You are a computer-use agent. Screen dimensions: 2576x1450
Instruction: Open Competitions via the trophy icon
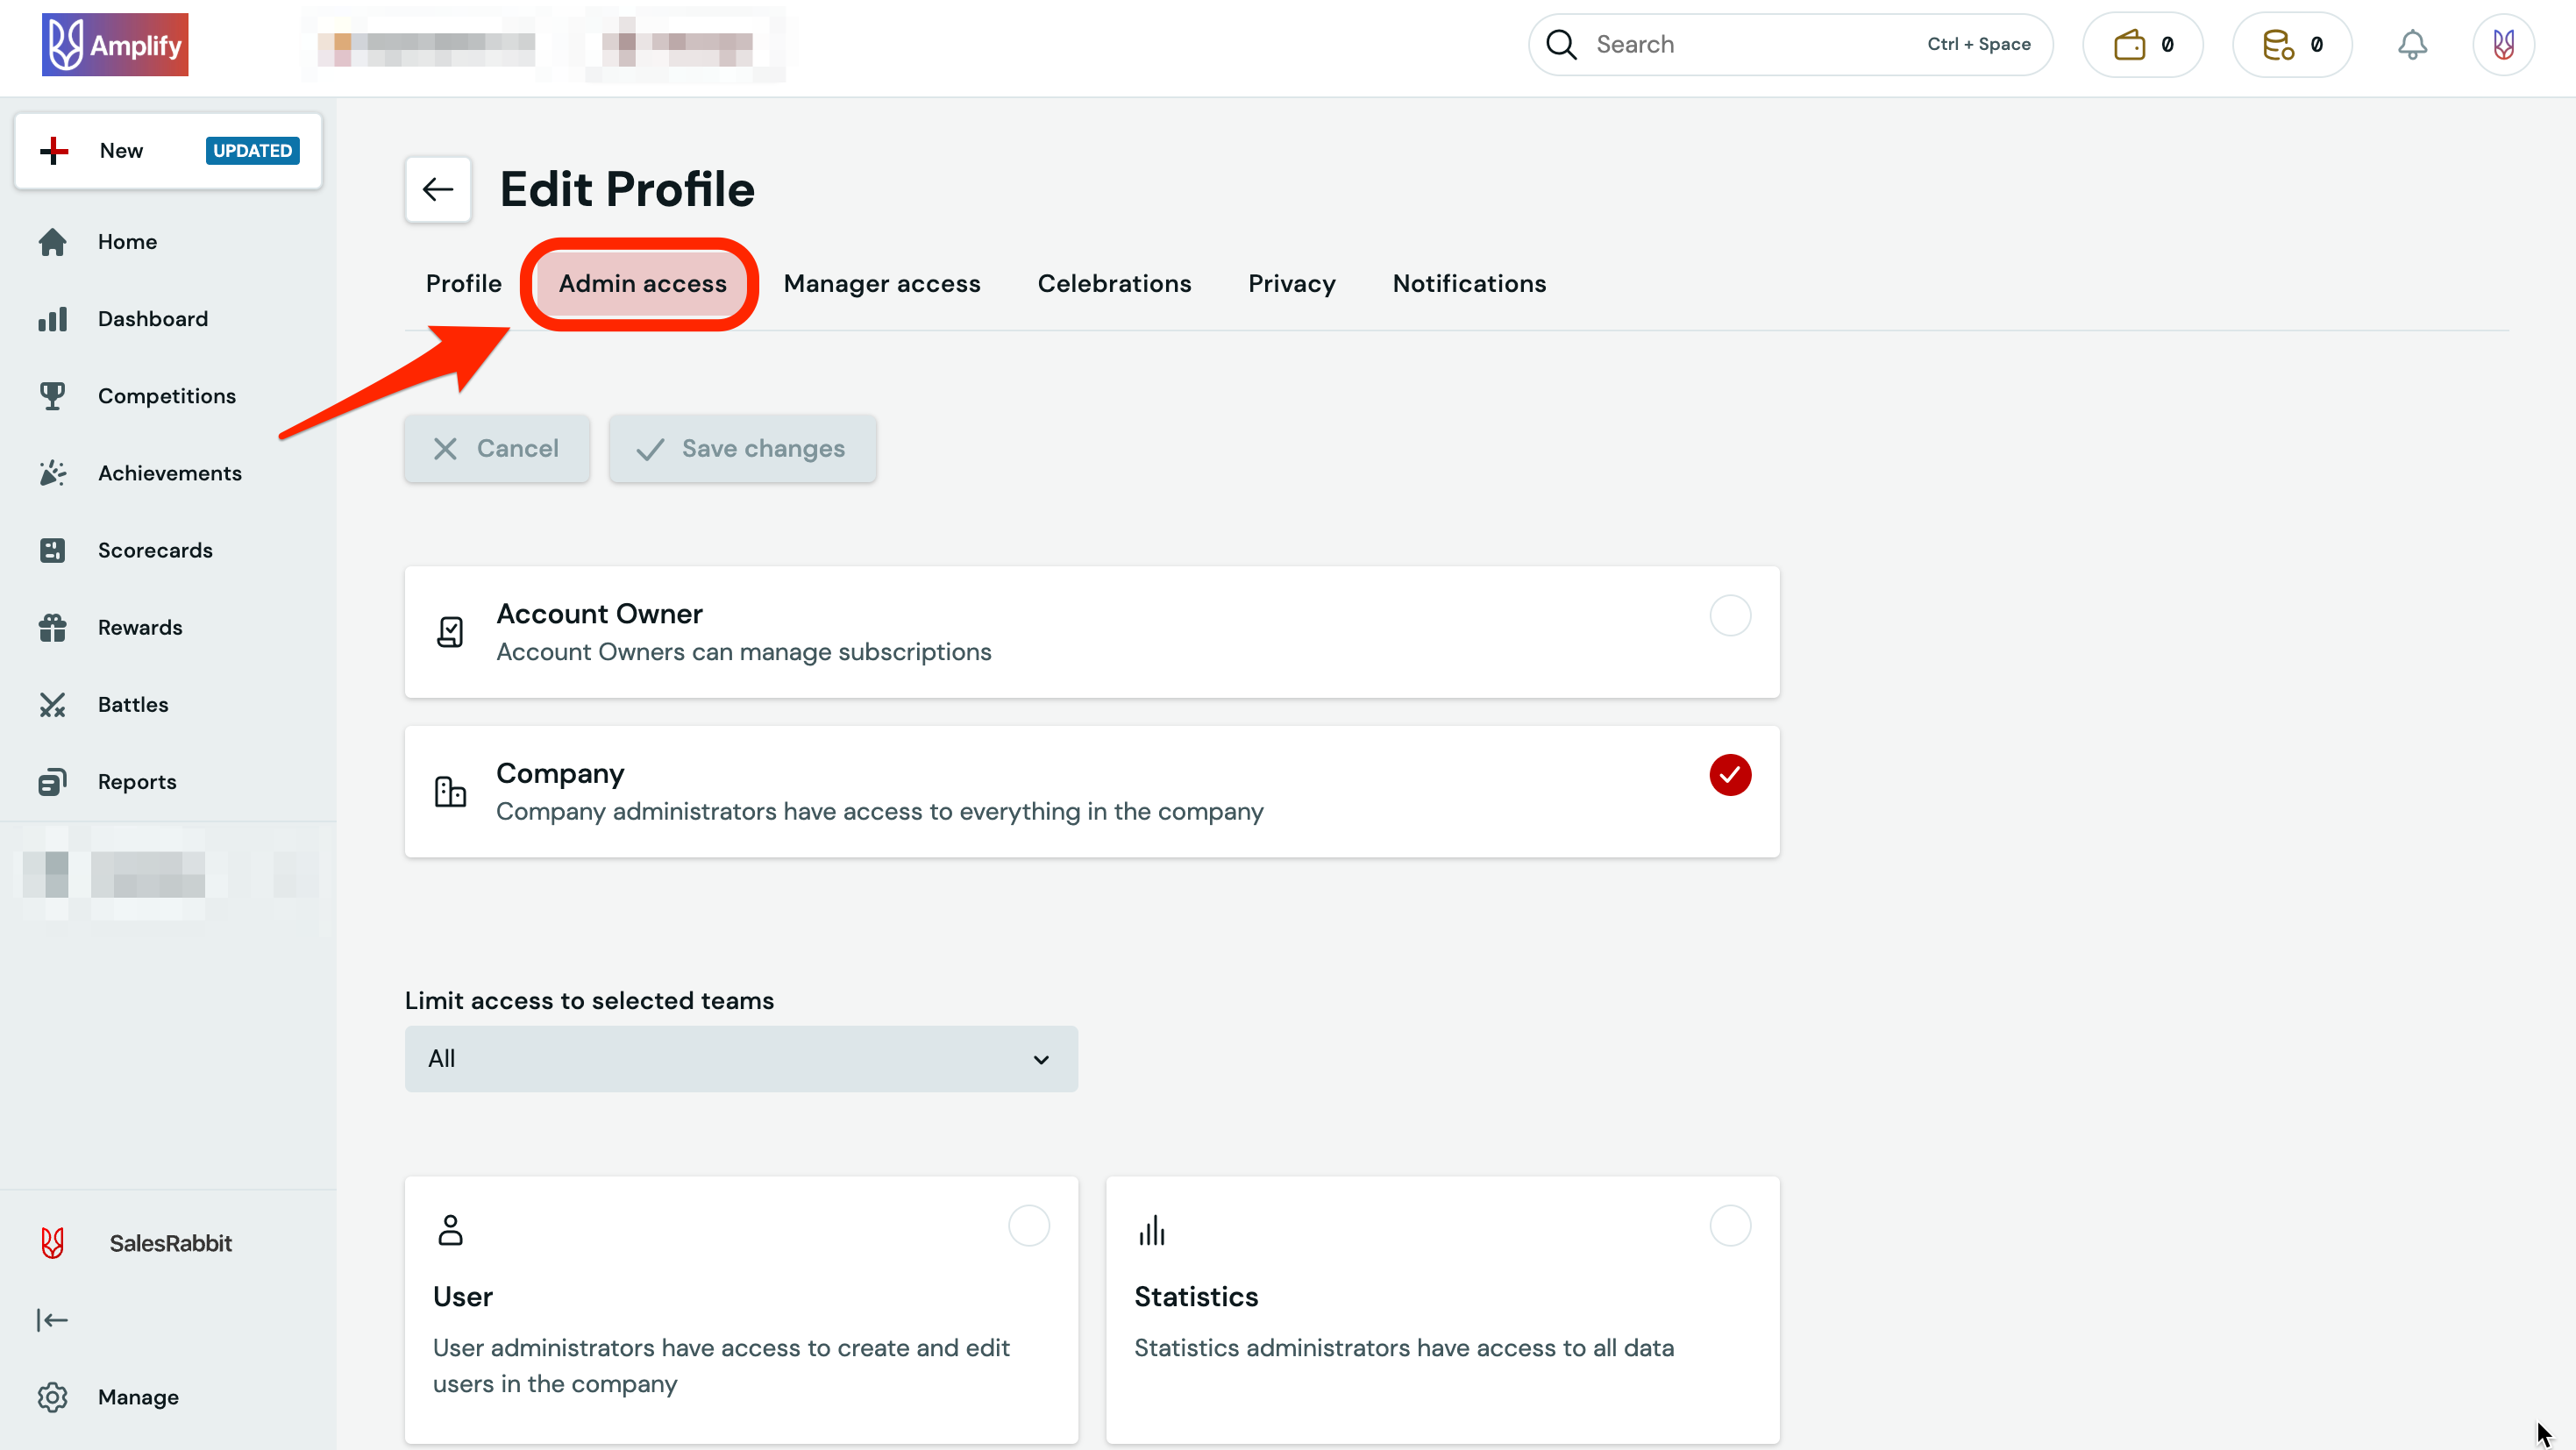coord(53,395)
